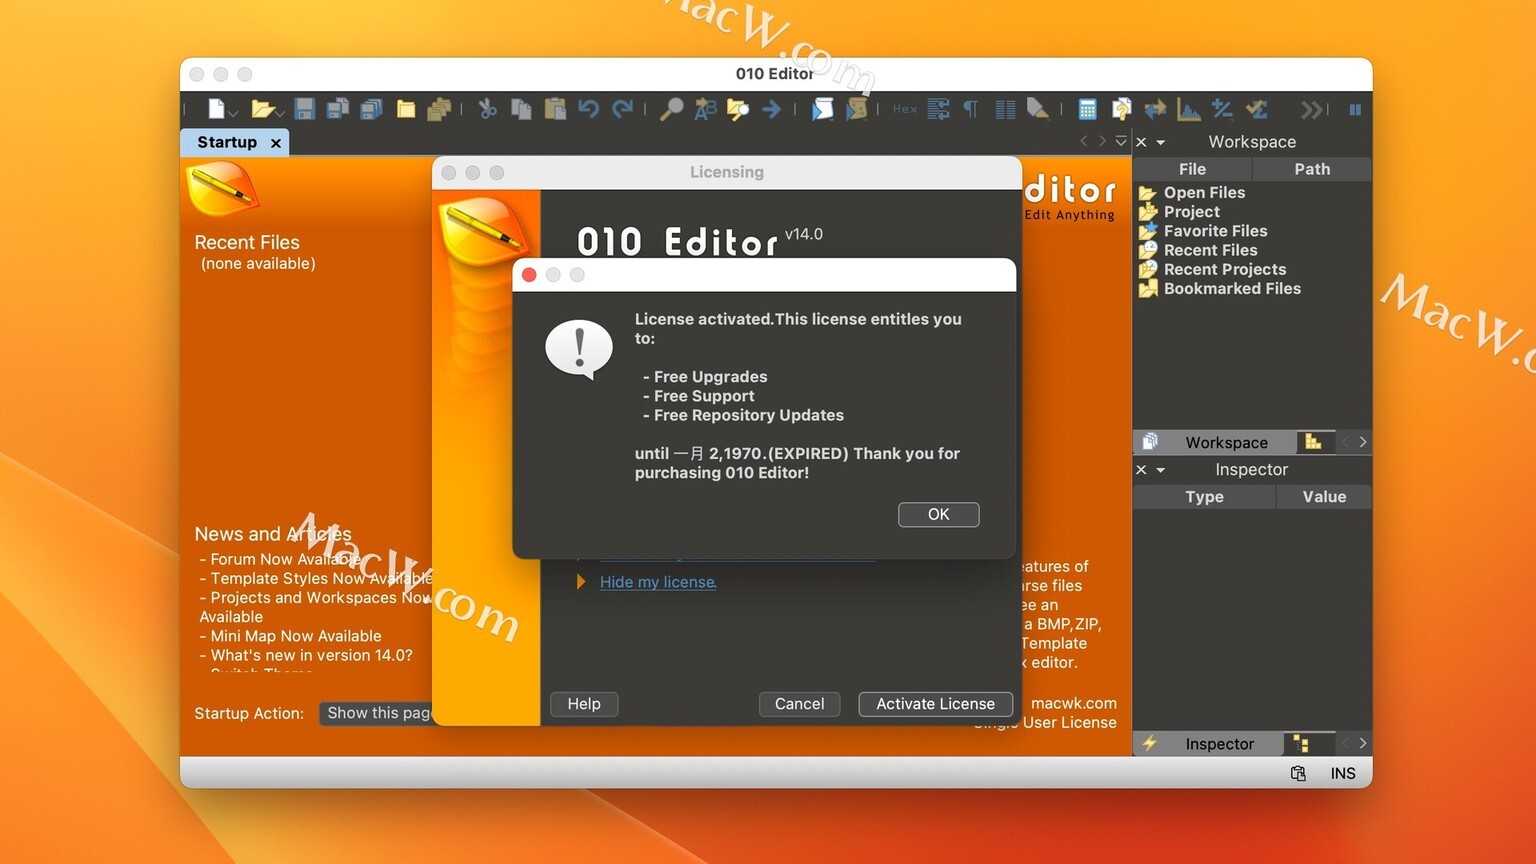The width and height of the screenshot is (1536, 864).
Task: Click the Run Template toolbar icon
Action: click(x=856, y=109)
